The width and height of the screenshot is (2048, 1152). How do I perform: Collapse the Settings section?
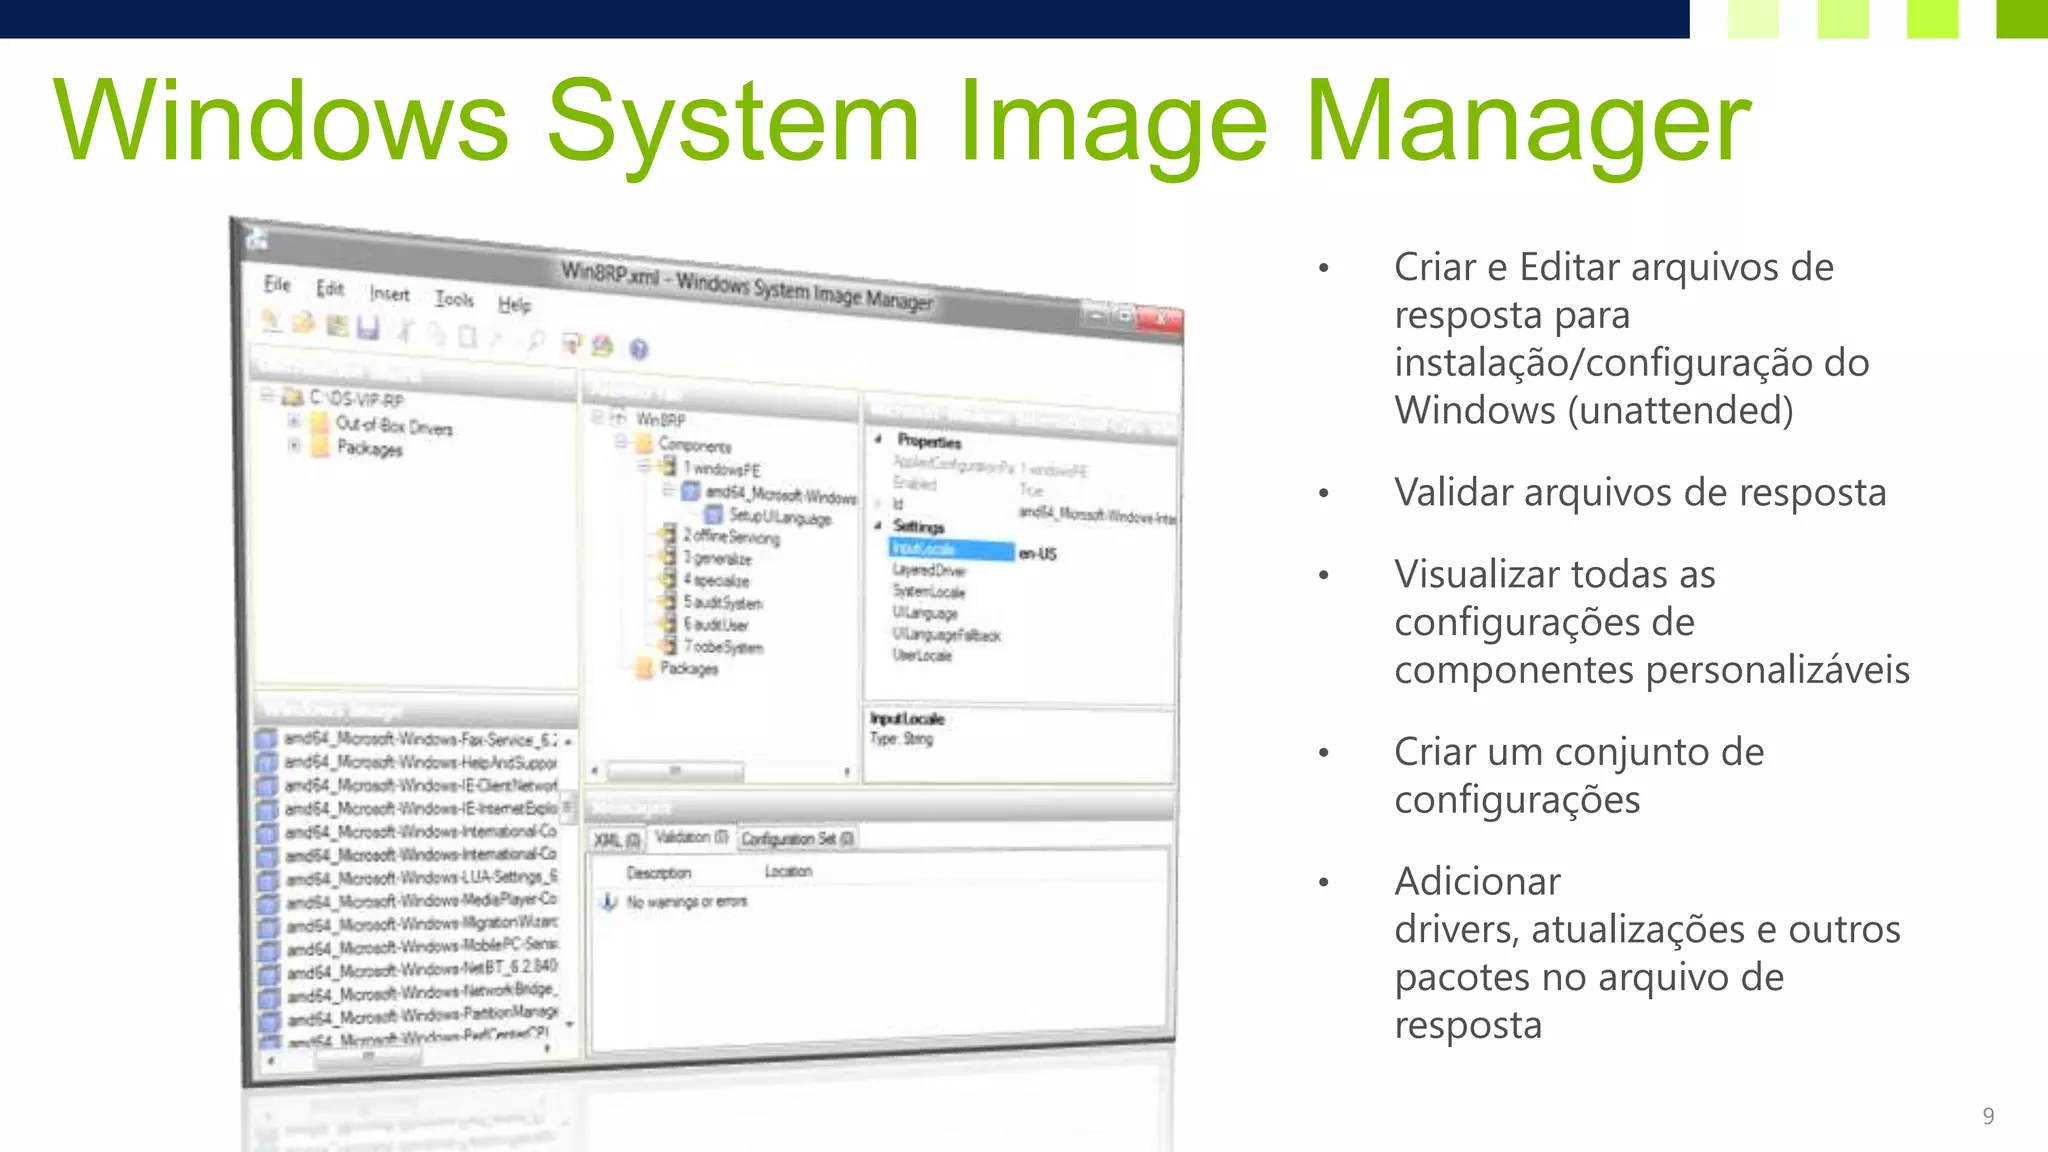(x=878, y=525)
